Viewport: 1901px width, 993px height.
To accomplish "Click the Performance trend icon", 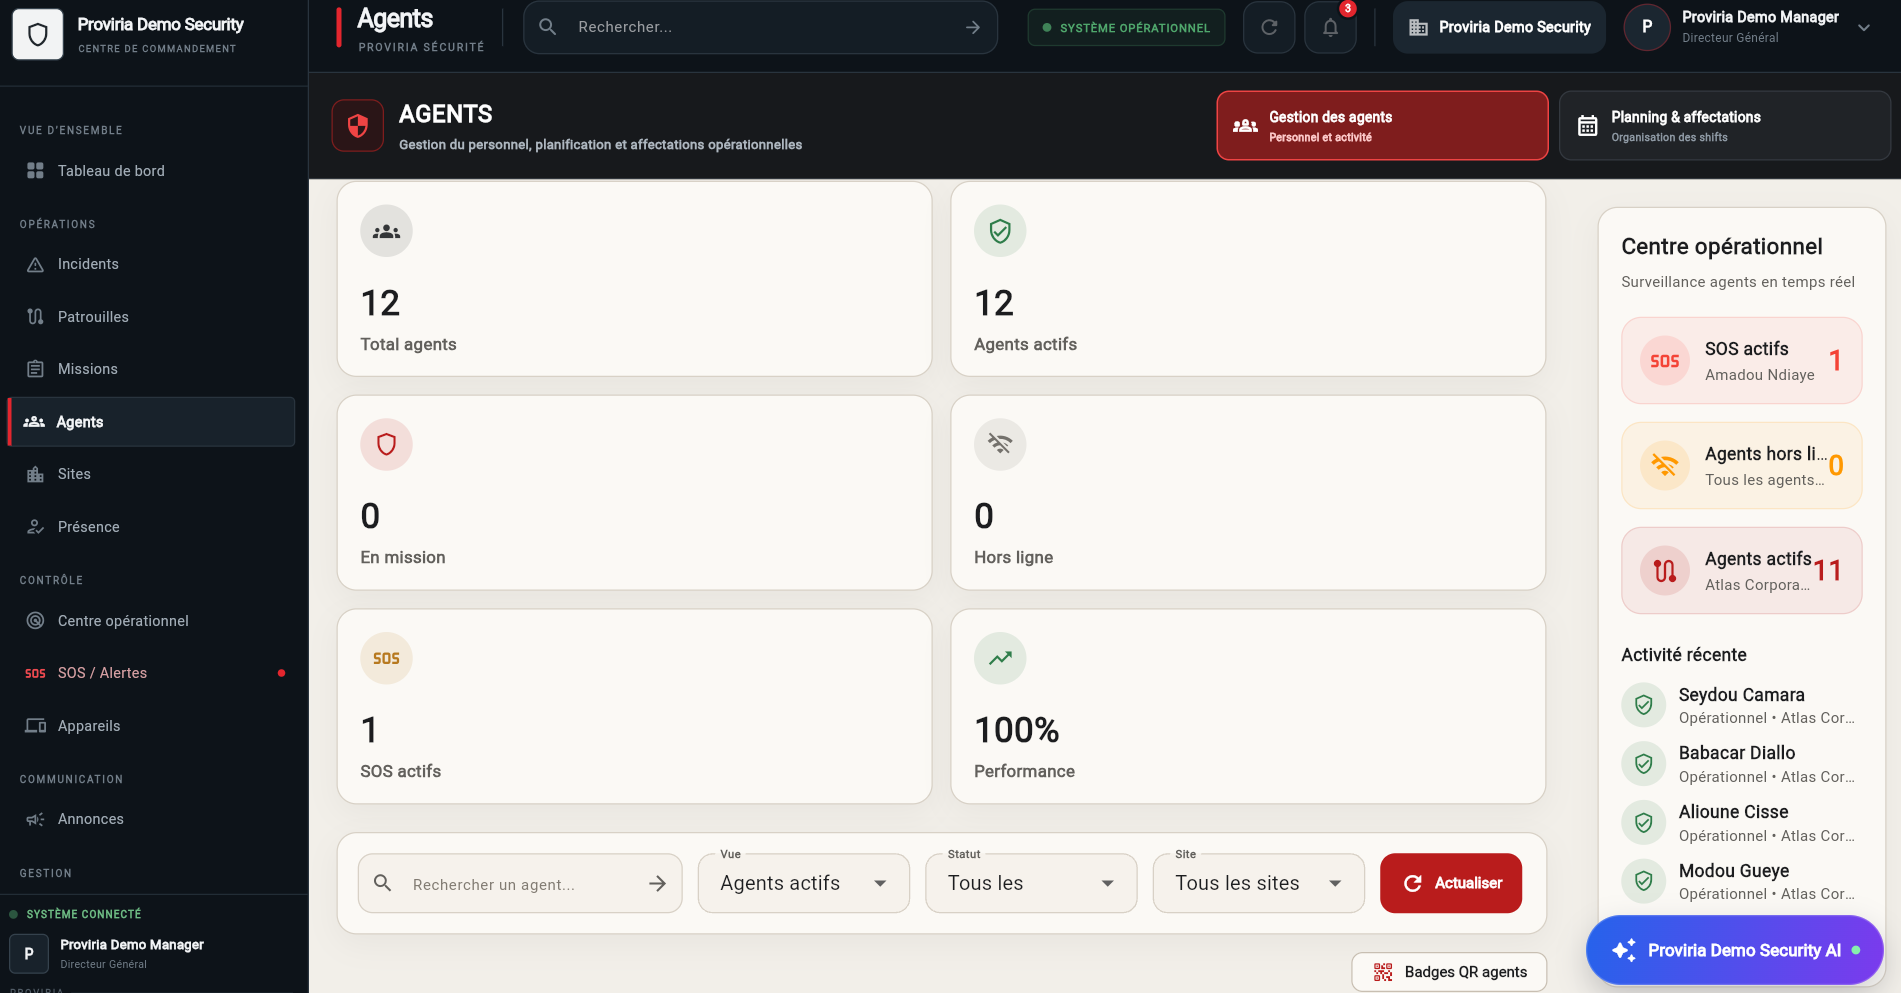I will (x=1000, y=658).
